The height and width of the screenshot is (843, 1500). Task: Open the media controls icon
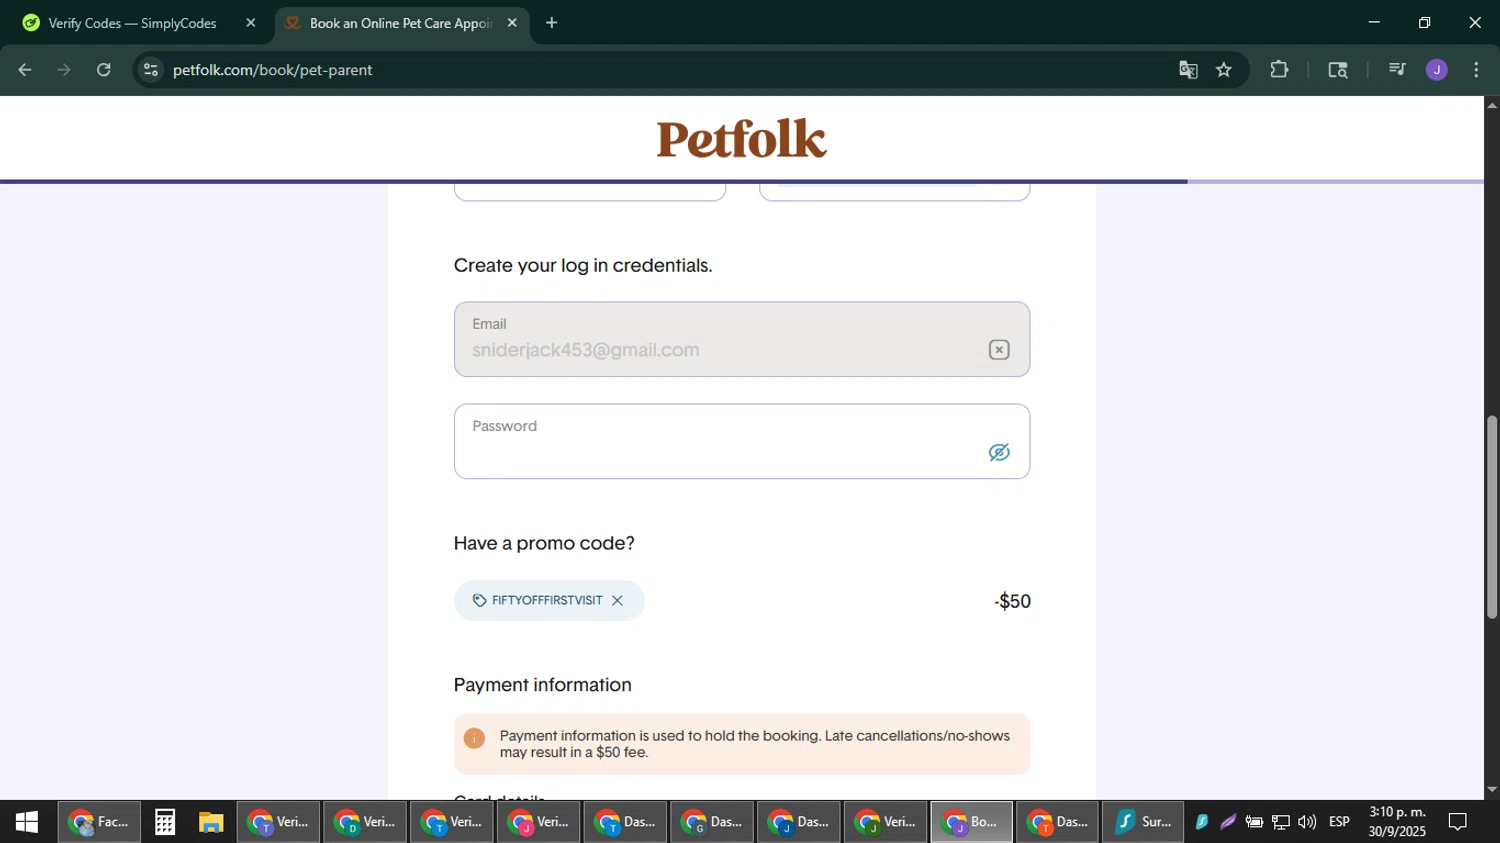click(1397, 70)
